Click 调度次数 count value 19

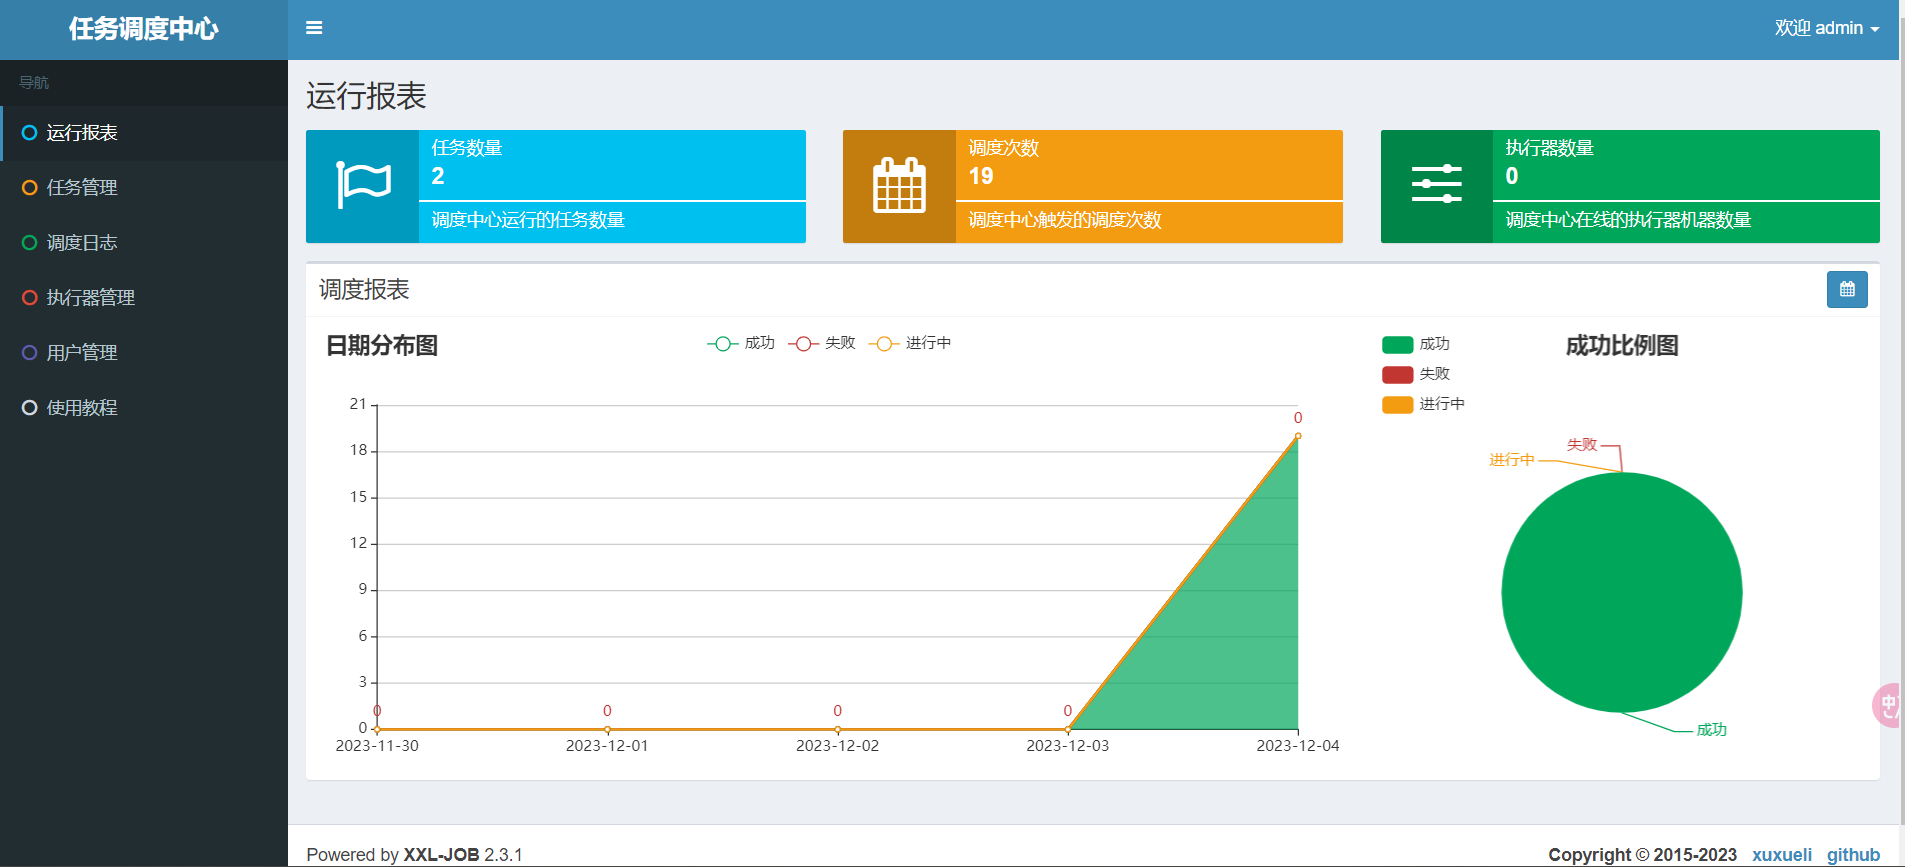tap(981, 176)
